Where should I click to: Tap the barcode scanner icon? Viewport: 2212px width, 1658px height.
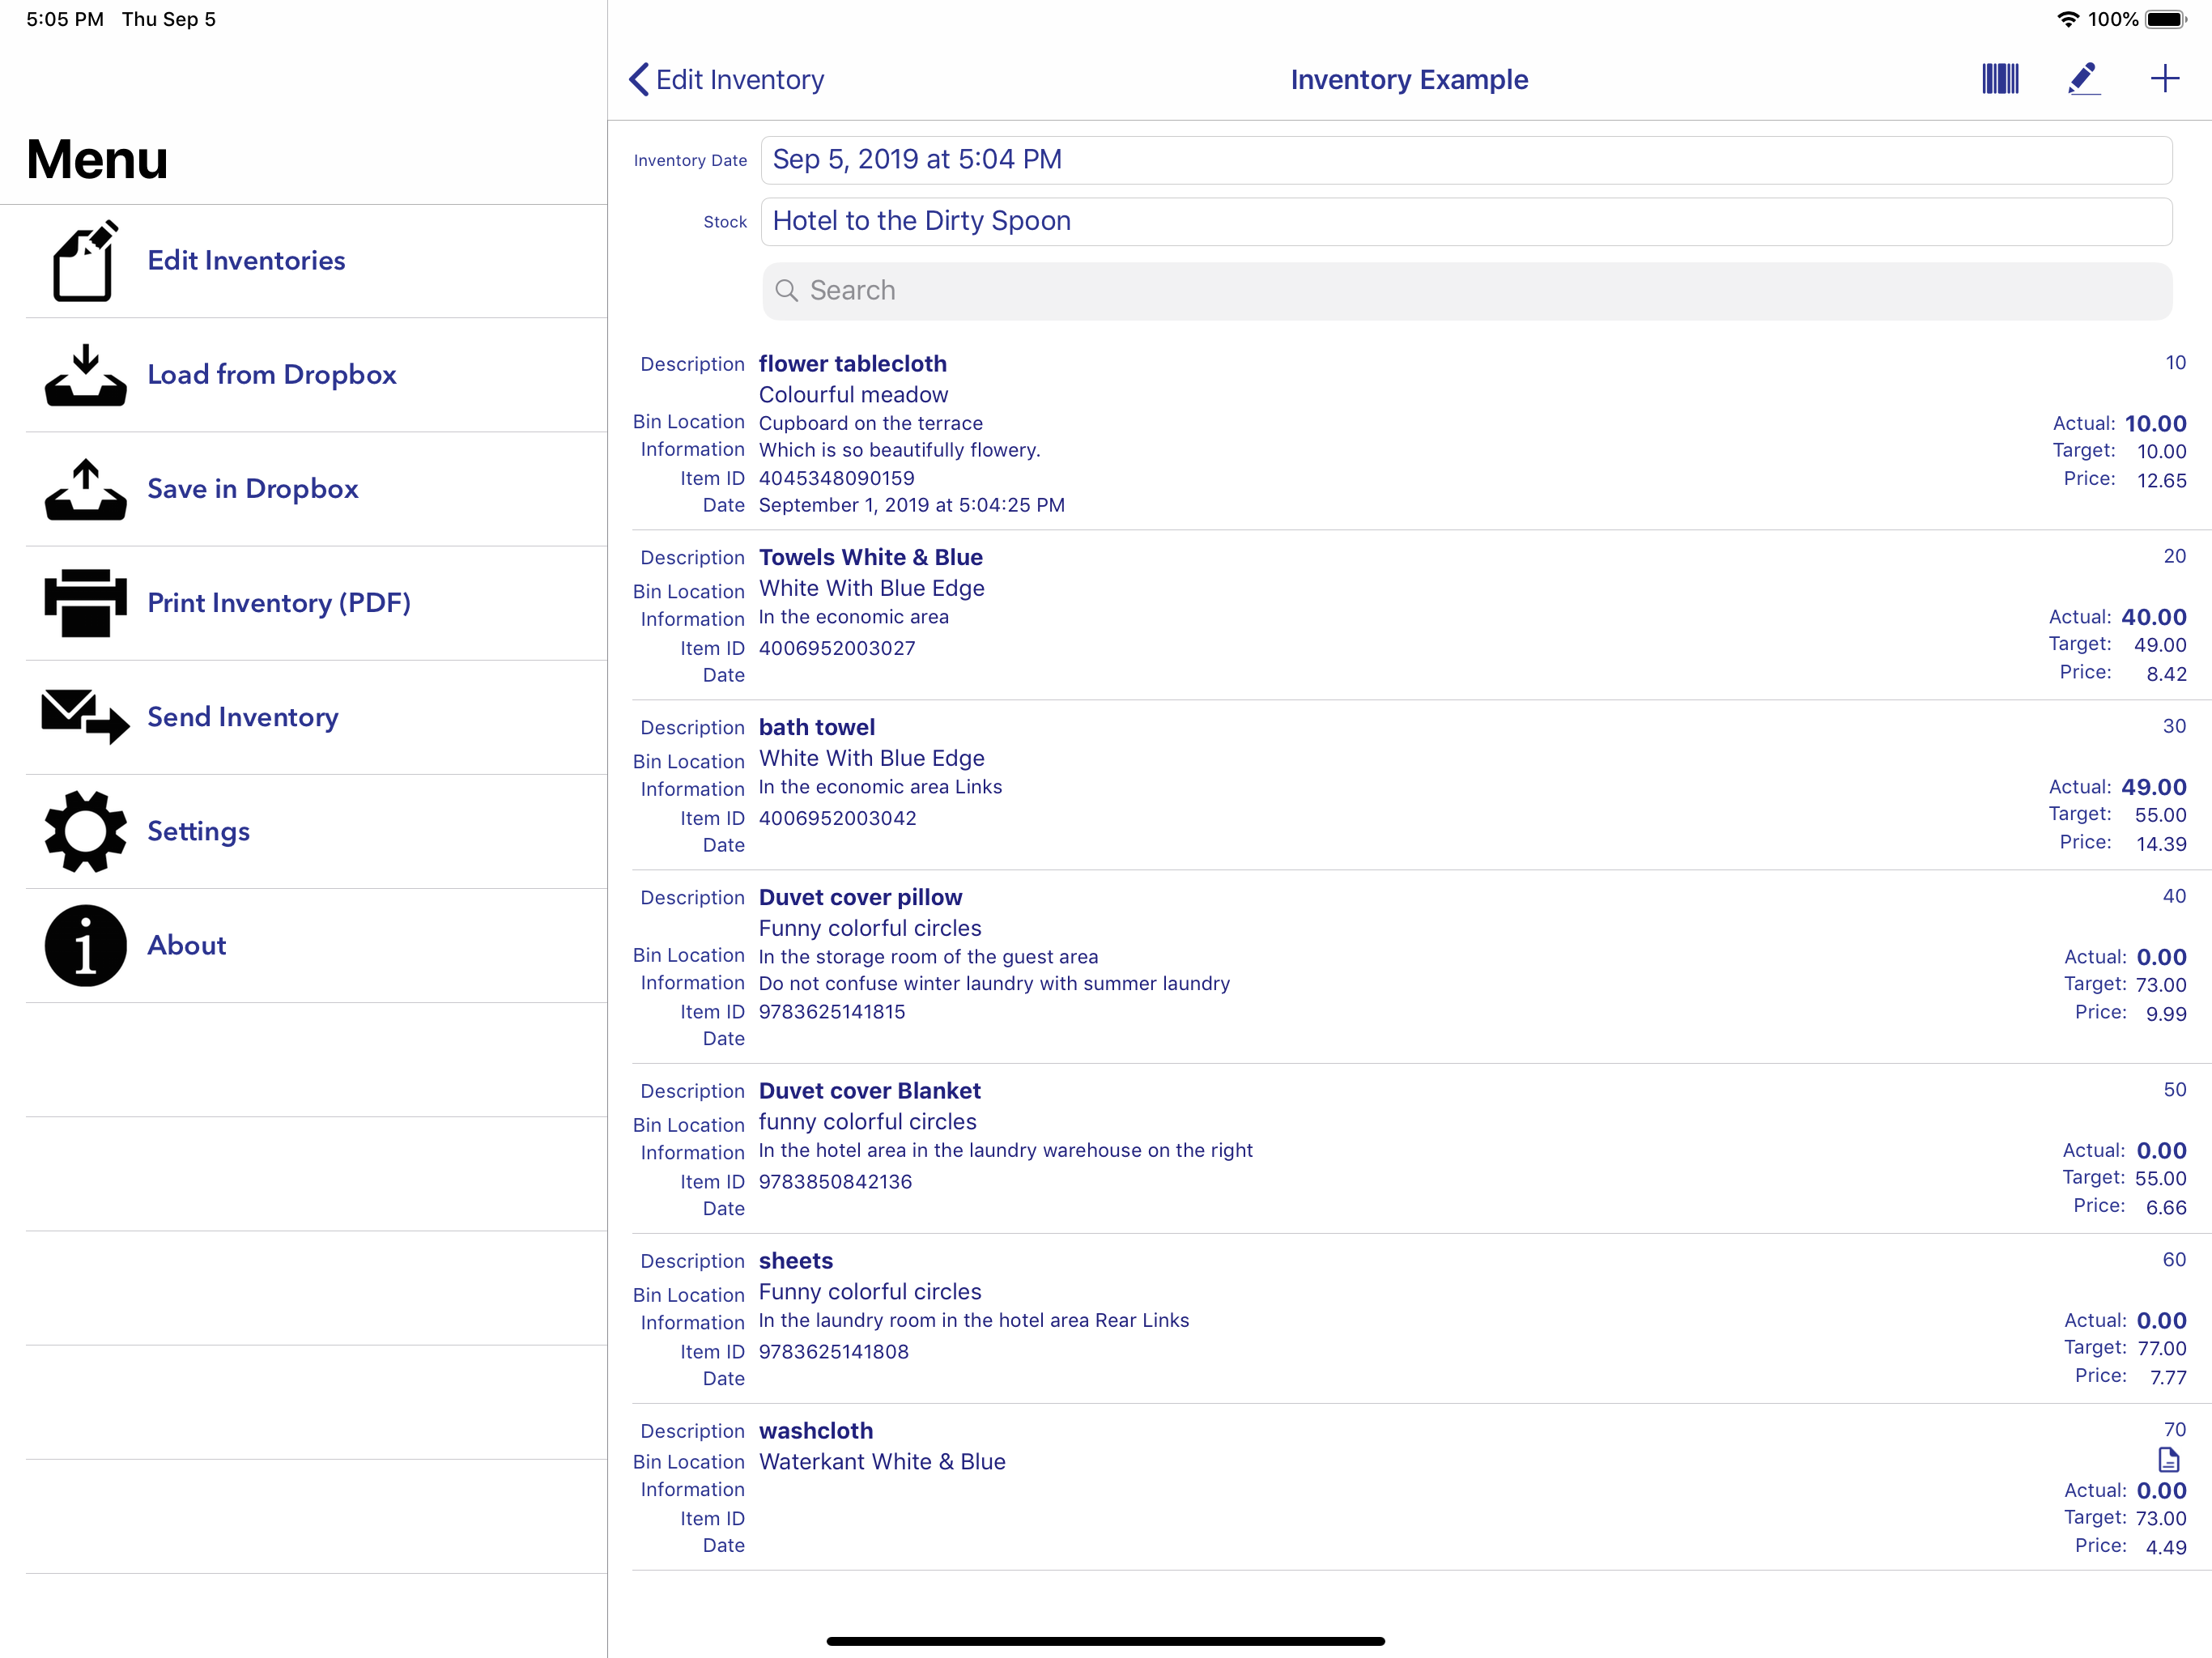[x=2000, y=79]
